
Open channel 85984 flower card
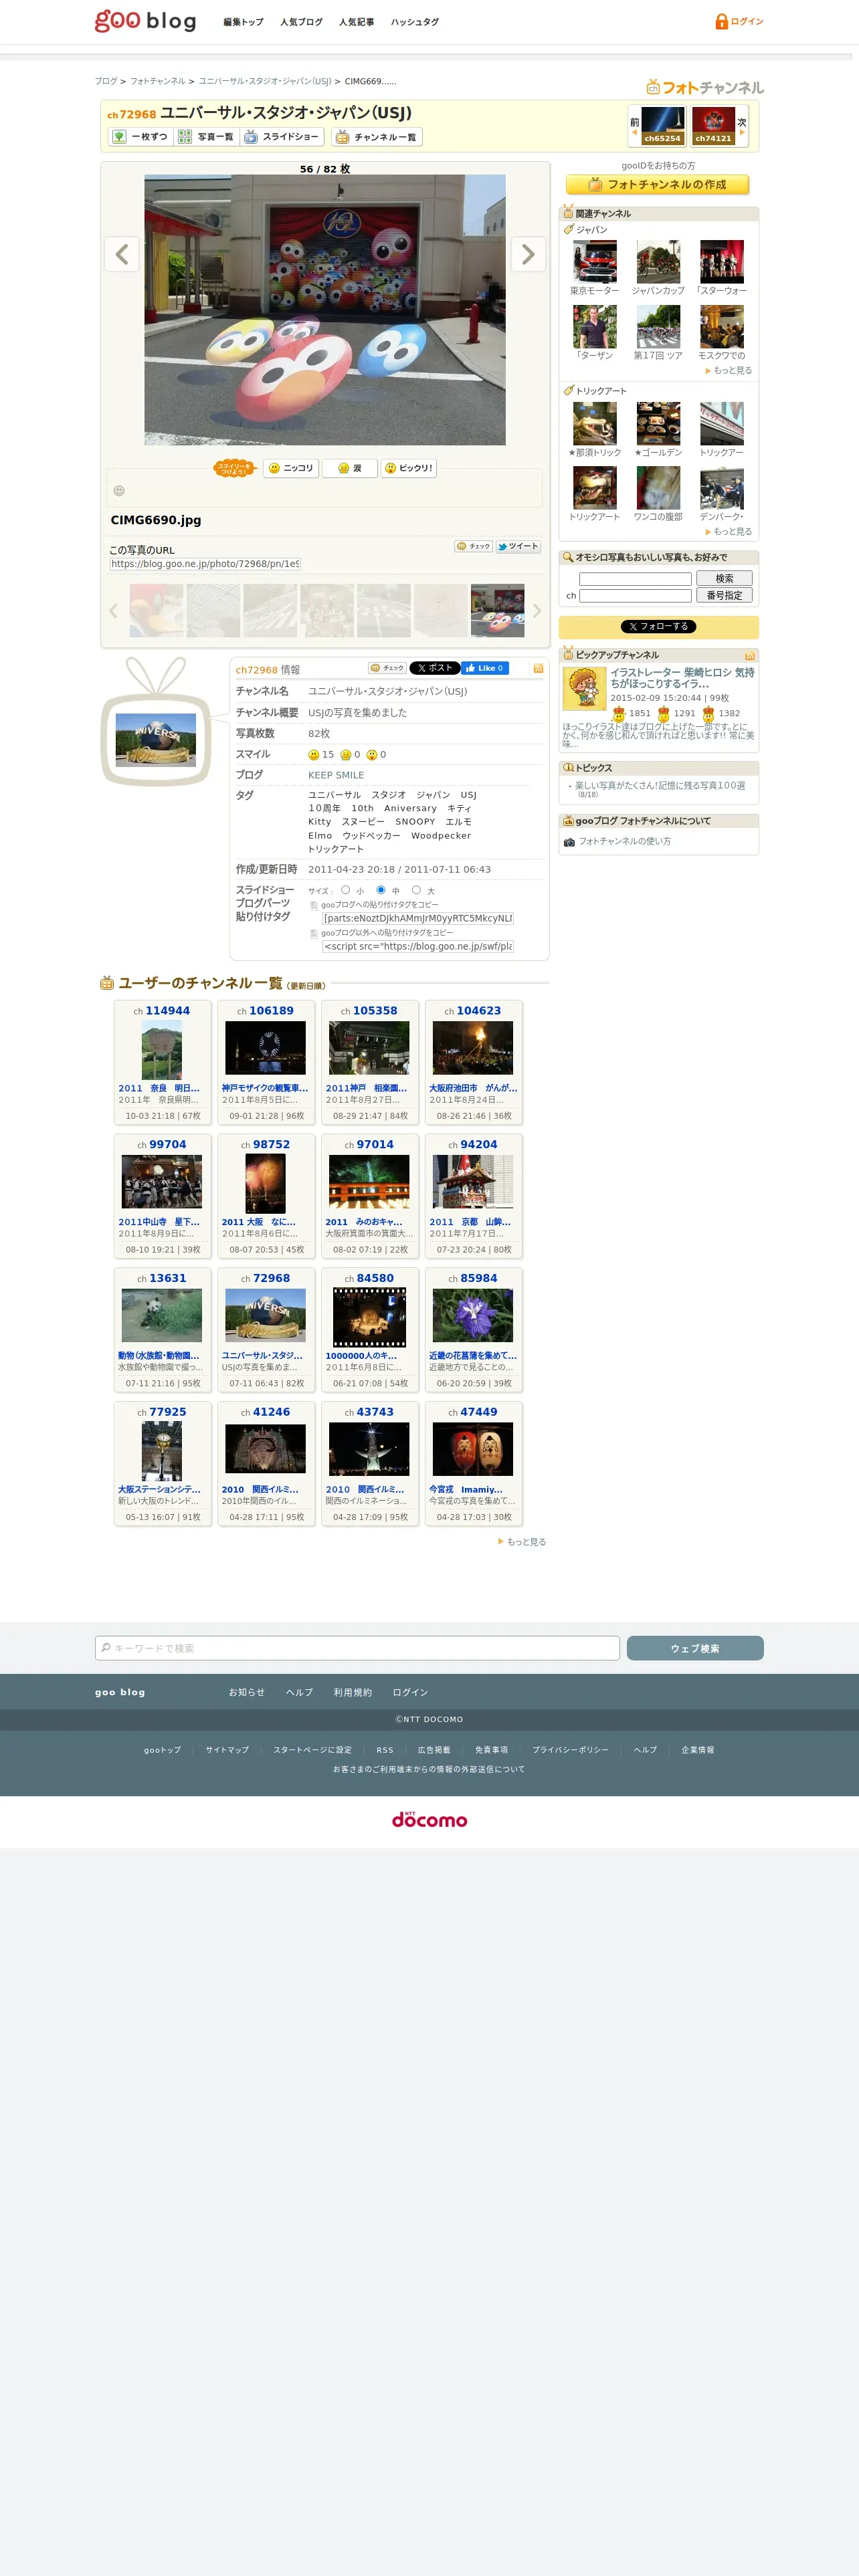pyautogui.click(x=473, y=1330)
